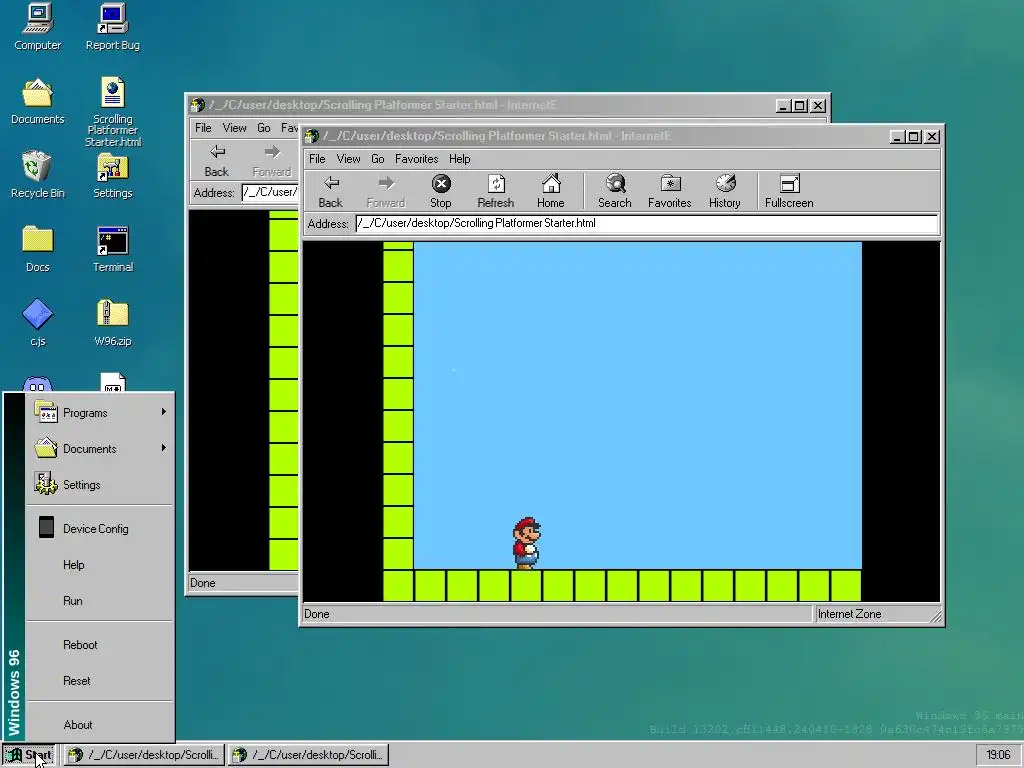Open Go menu in background browser window
This screenshot has height=768, width=1024.
tap(263, 127)
